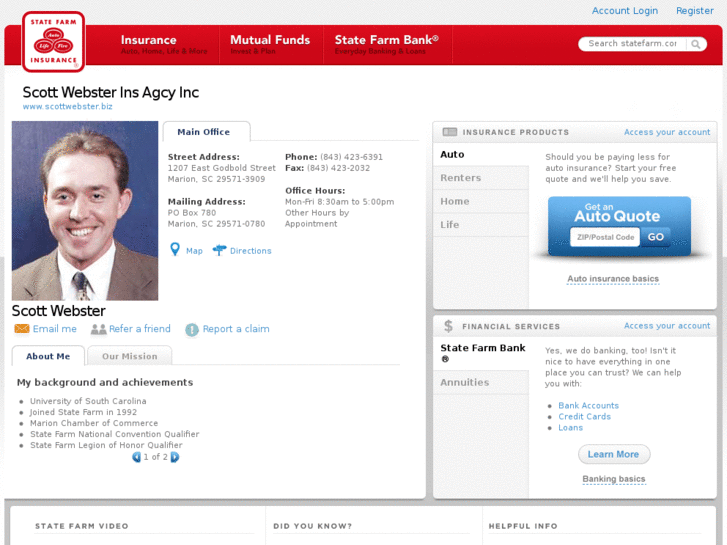The width and height of the screenshot is (727, 545).
Task: Click 'State Farm Legion of Honor Qualifier' item
Action: click(106, 445)
